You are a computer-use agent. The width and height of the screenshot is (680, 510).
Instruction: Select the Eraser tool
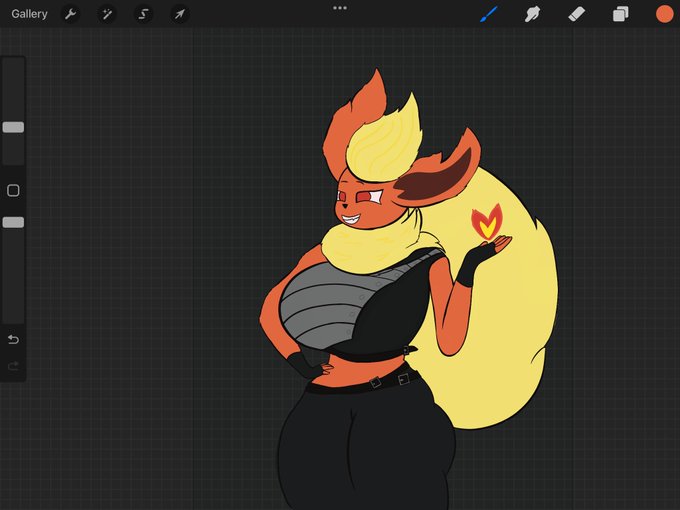click(x=576, y=14)
